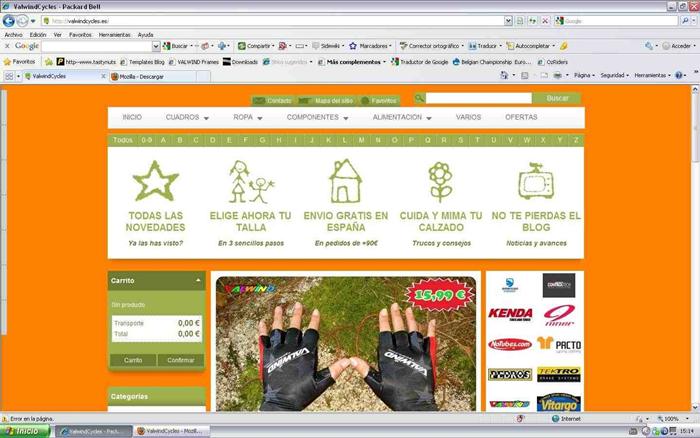
Task: Click the PACTO brand logo
Action: click(559, 345)
